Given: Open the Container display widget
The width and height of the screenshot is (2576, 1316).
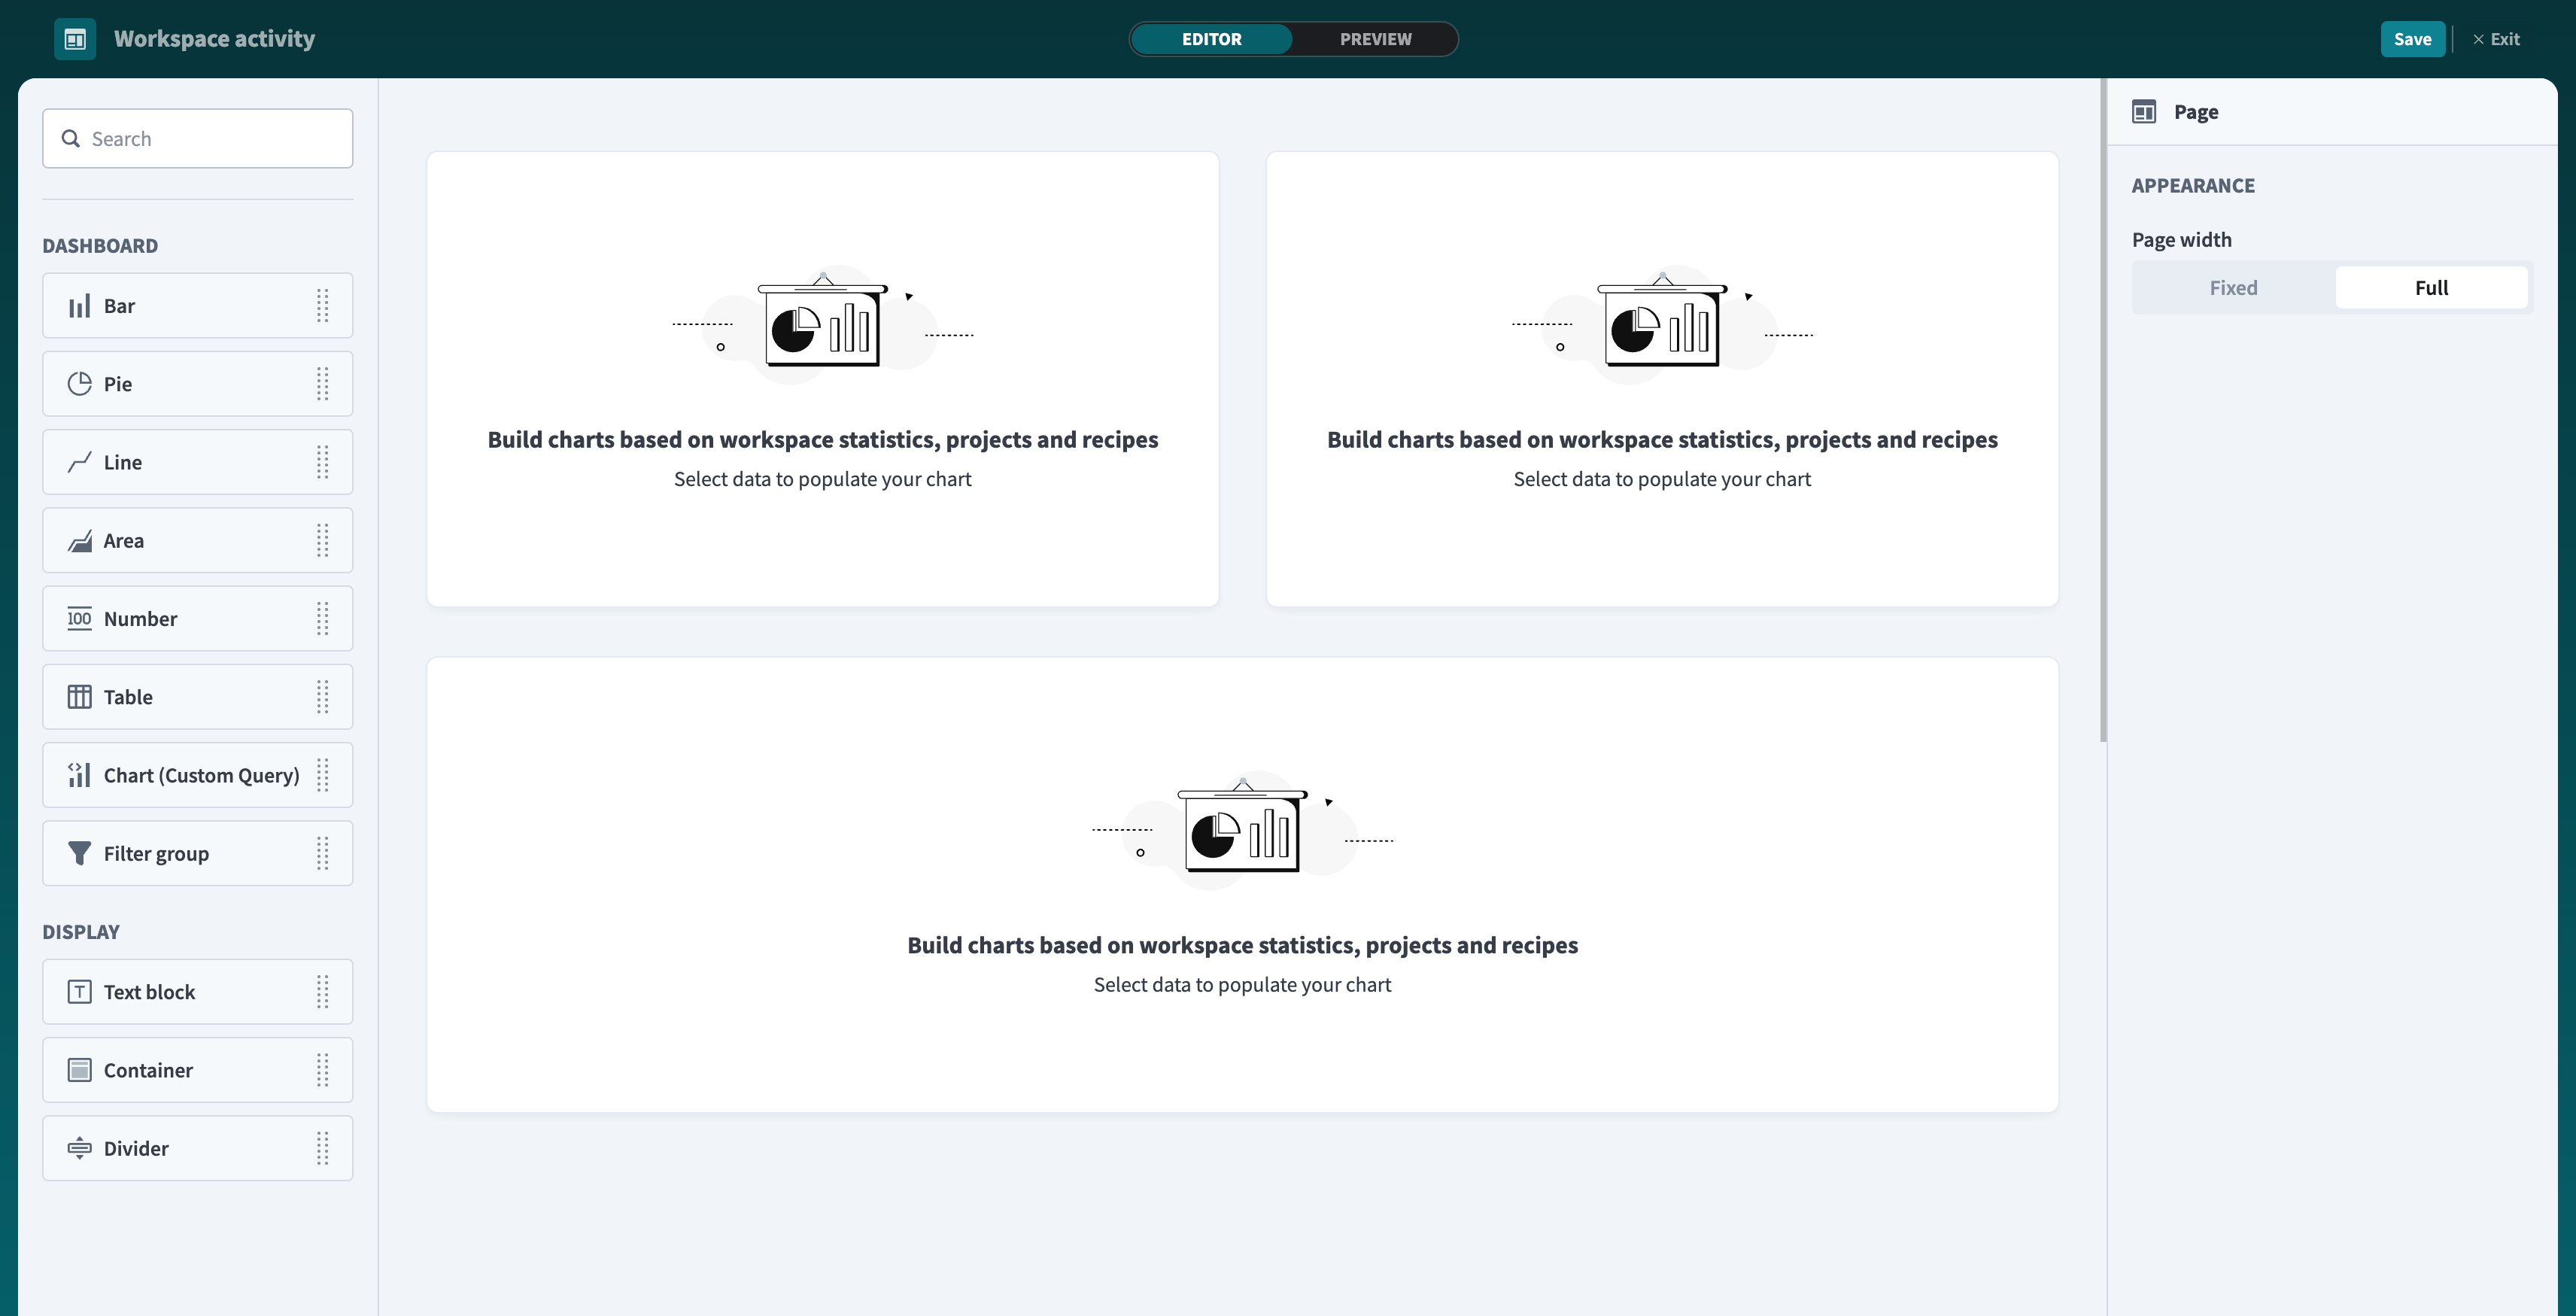Looking at the screenshot, I should pyautogui.click(x=148, y=1069).
